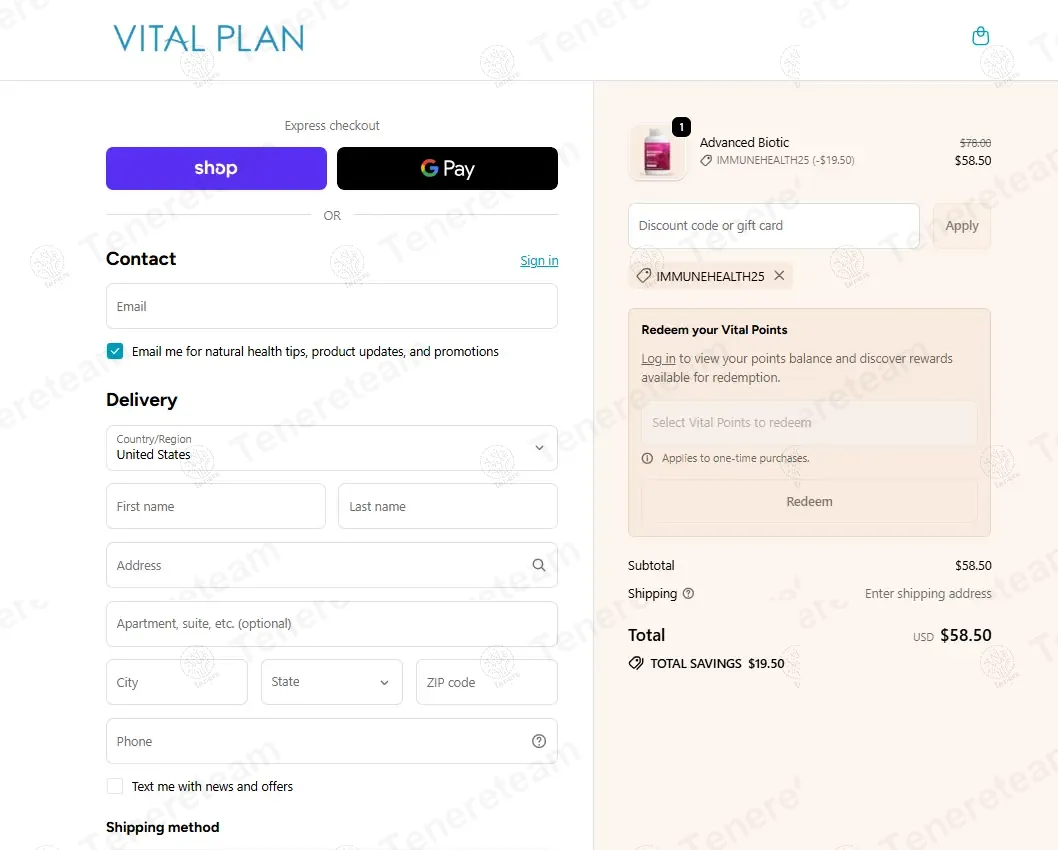Expand the State dropdown
The image size is (1058, 850).
pos(332,682)
